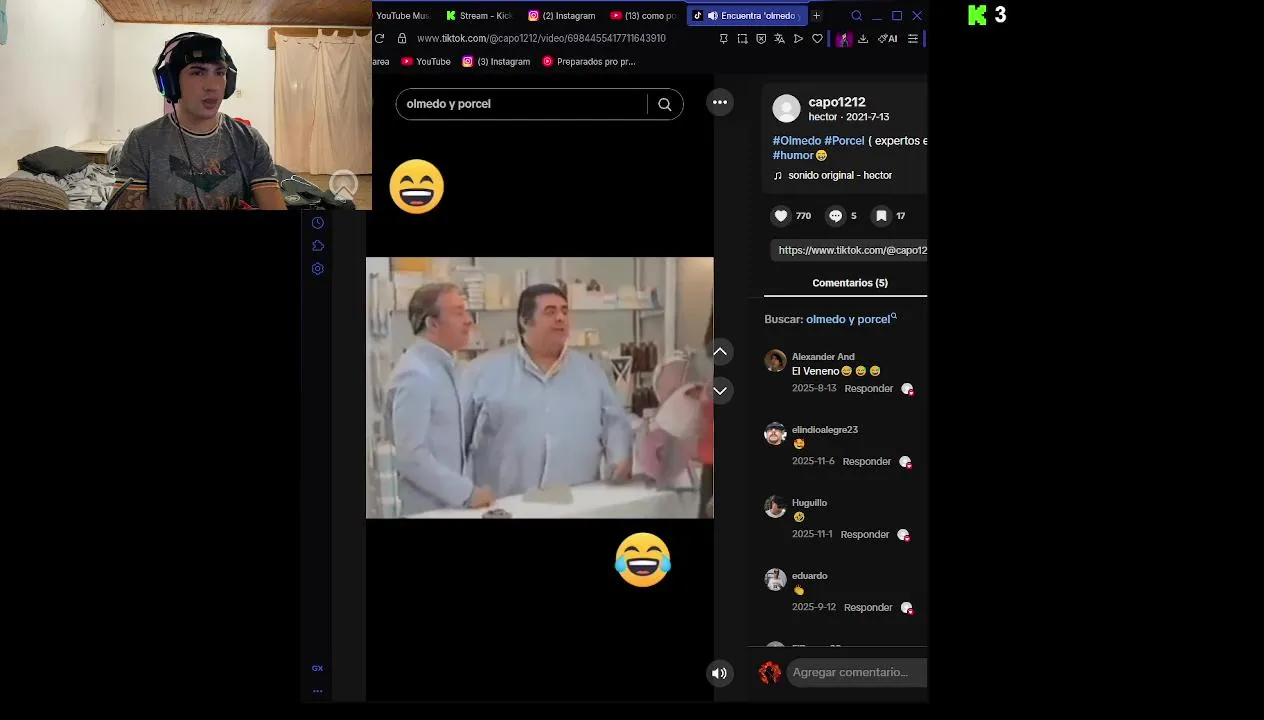Open the sidebar three-dots menu at bottom
Screen dimensions: 1264x720
pyautogui.click(x=317, y=690)
